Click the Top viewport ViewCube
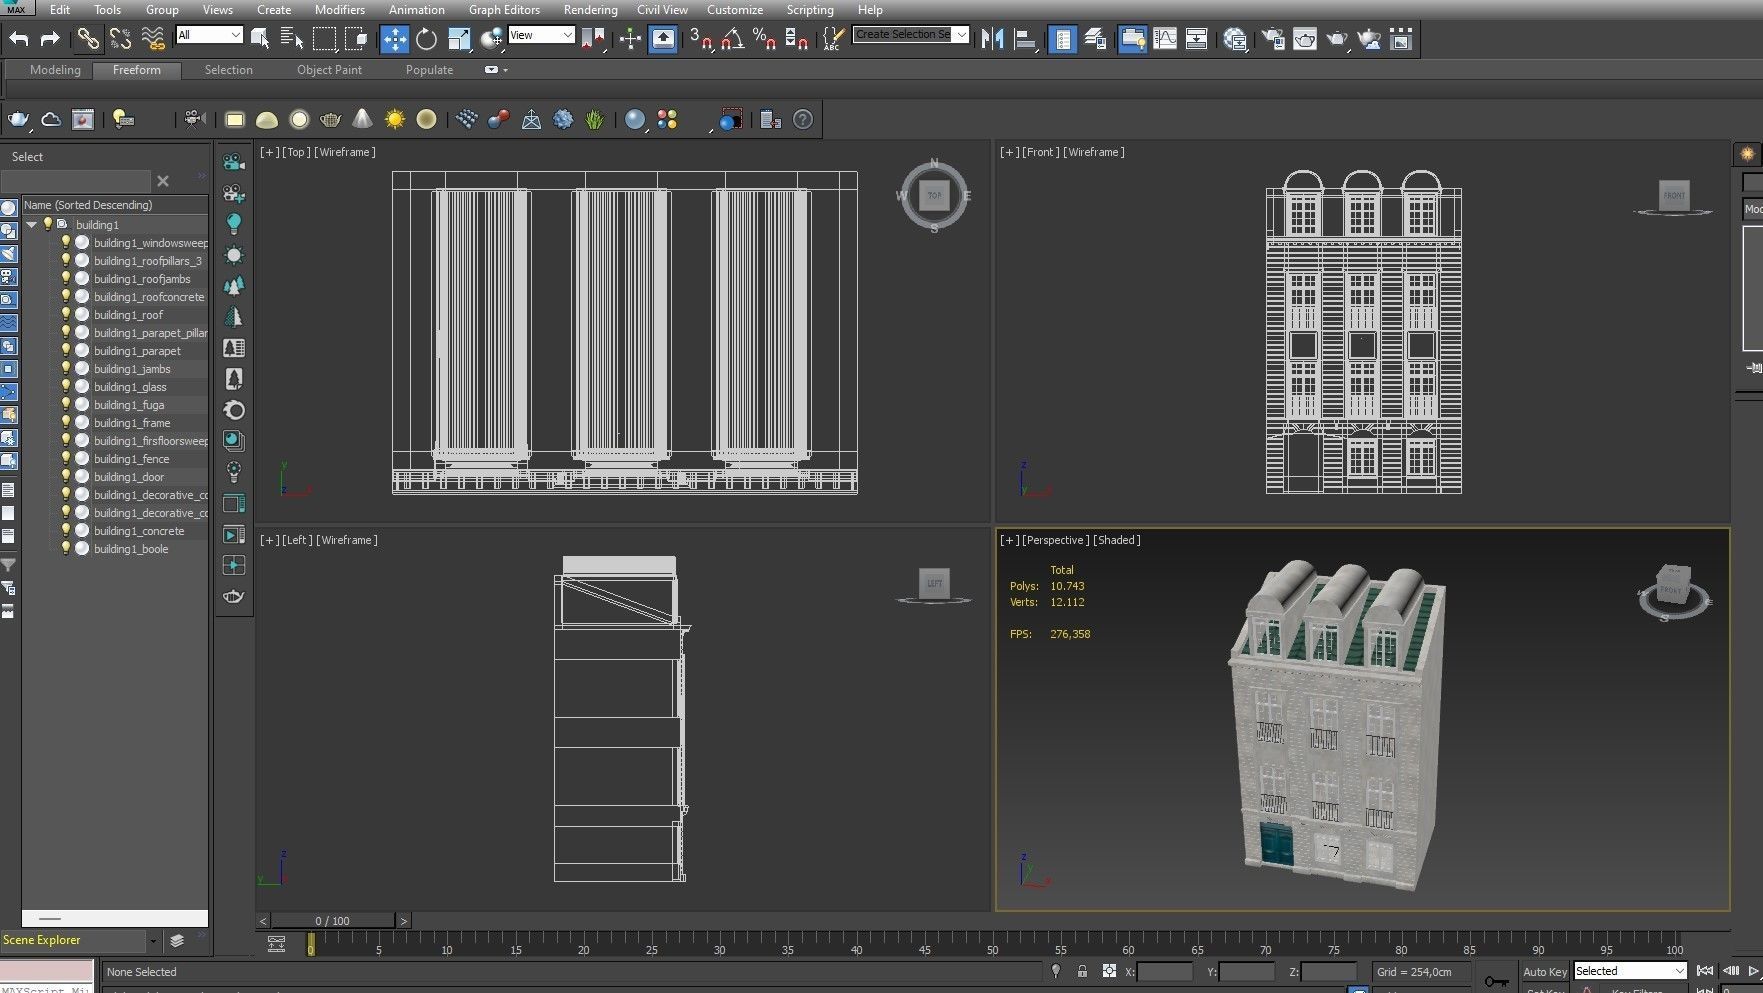 point(934,196)
